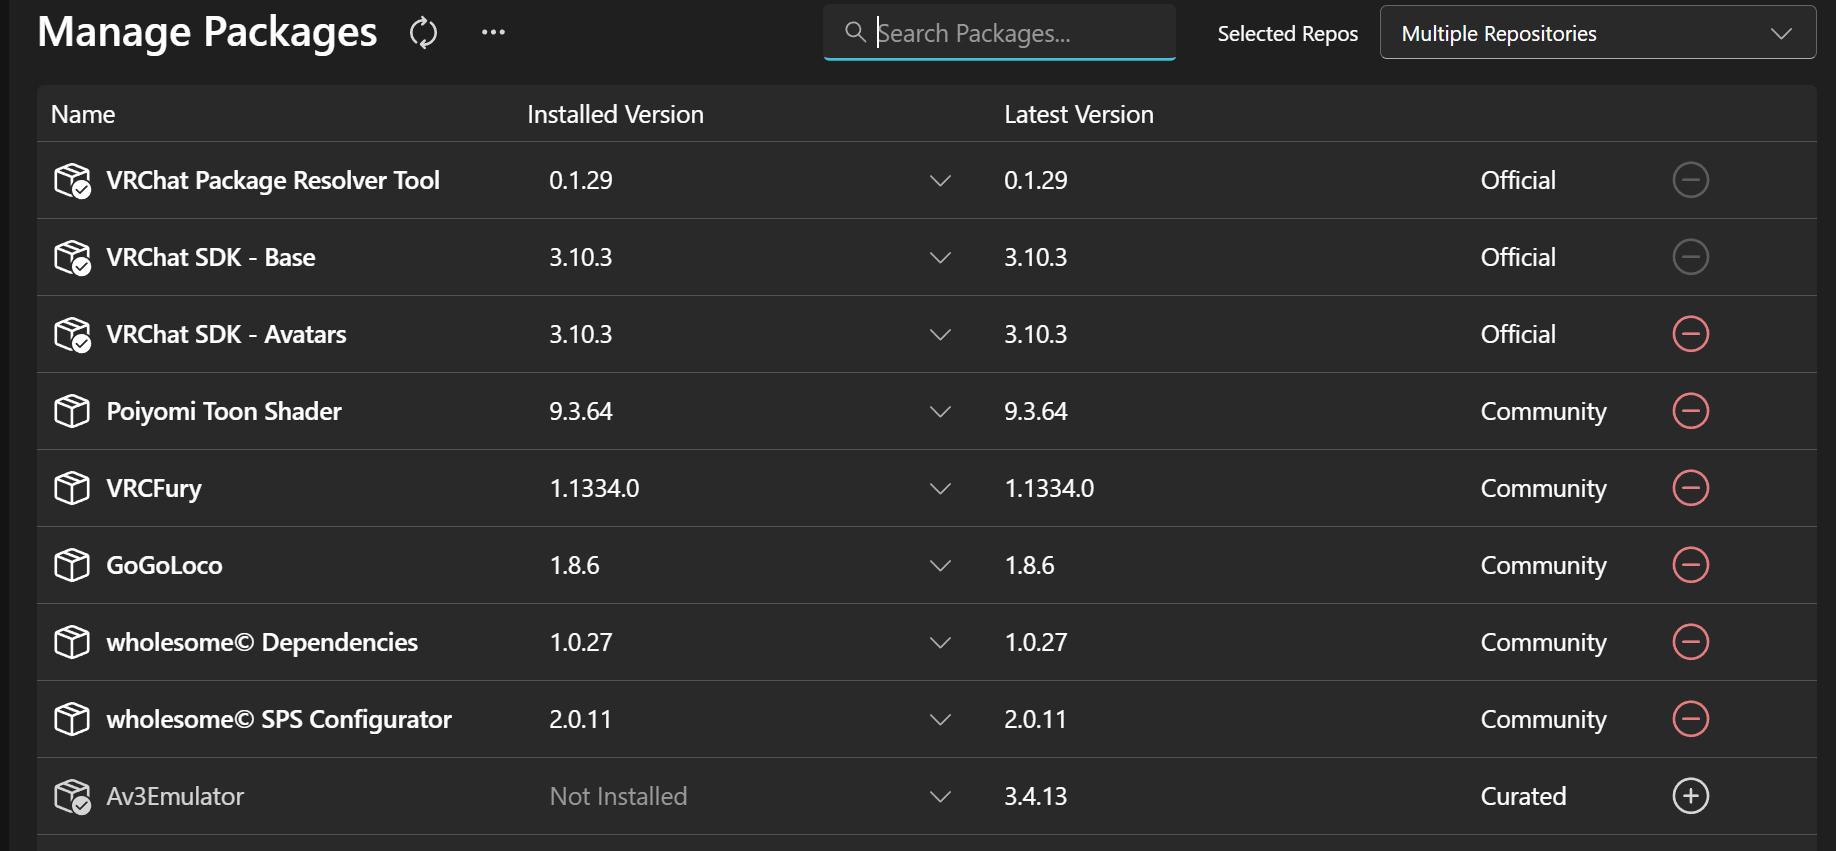Expand version dropdown for VRChat SDK - Base
The width and height of the screenshot is (1836, 851).
[x=940, y=258]
